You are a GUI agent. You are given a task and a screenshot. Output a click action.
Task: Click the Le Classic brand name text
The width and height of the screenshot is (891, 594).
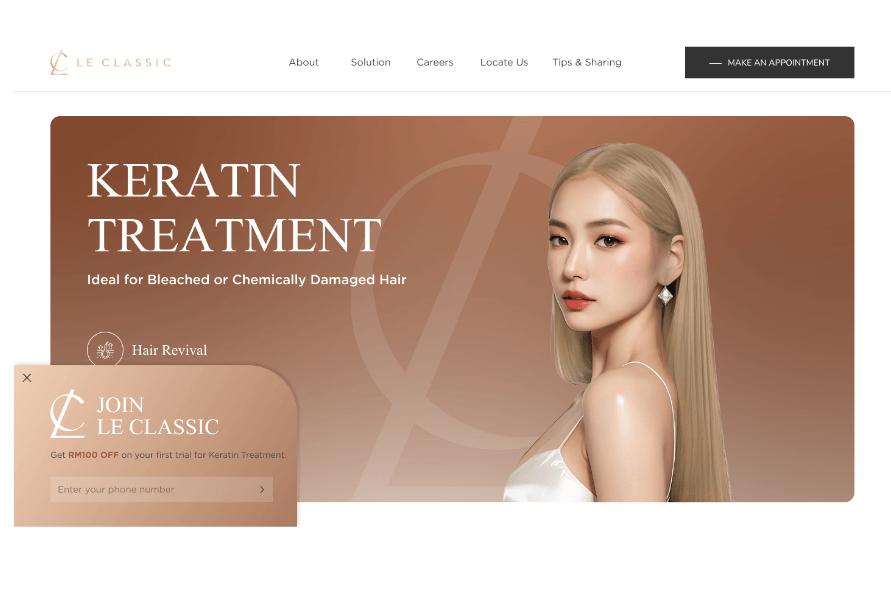124,62
